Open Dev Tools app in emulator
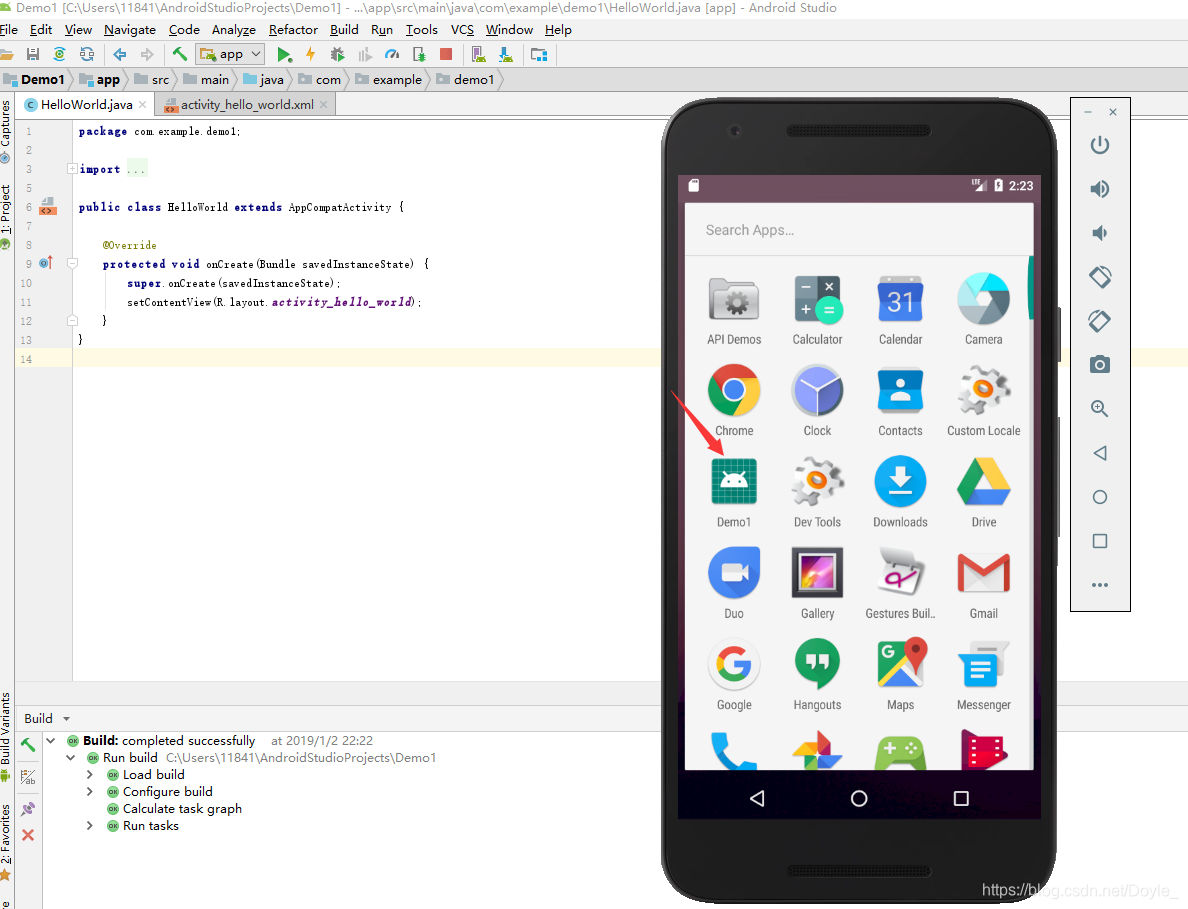 click(x=818, y=492)
